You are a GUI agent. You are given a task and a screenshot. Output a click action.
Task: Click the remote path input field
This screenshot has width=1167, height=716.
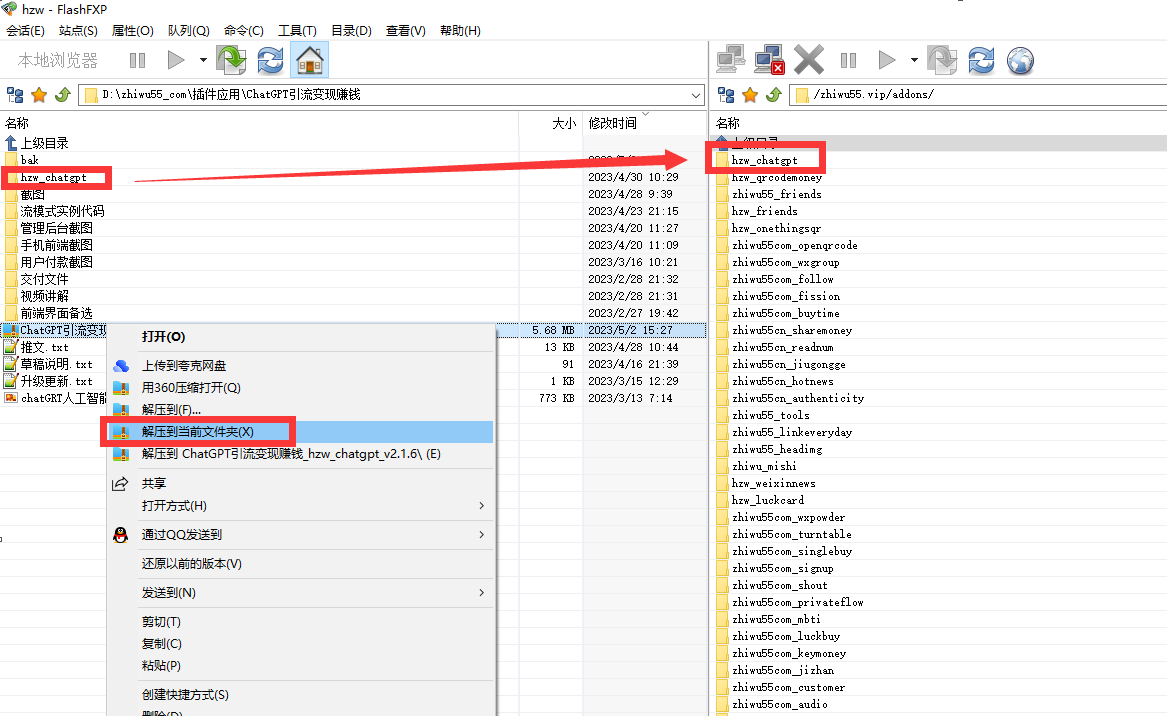tap(980, 95)
